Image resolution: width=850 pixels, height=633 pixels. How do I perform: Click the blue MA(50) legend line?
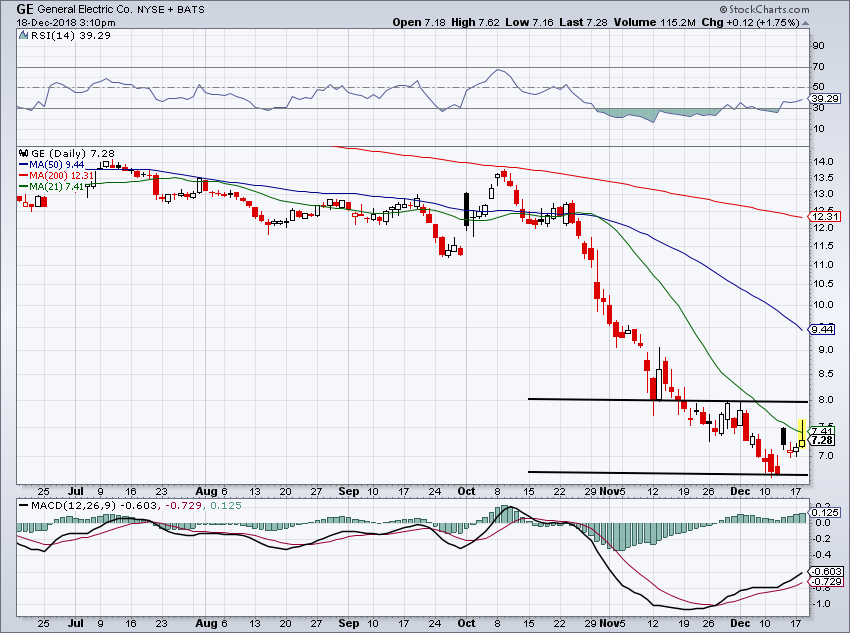(23, 165)
